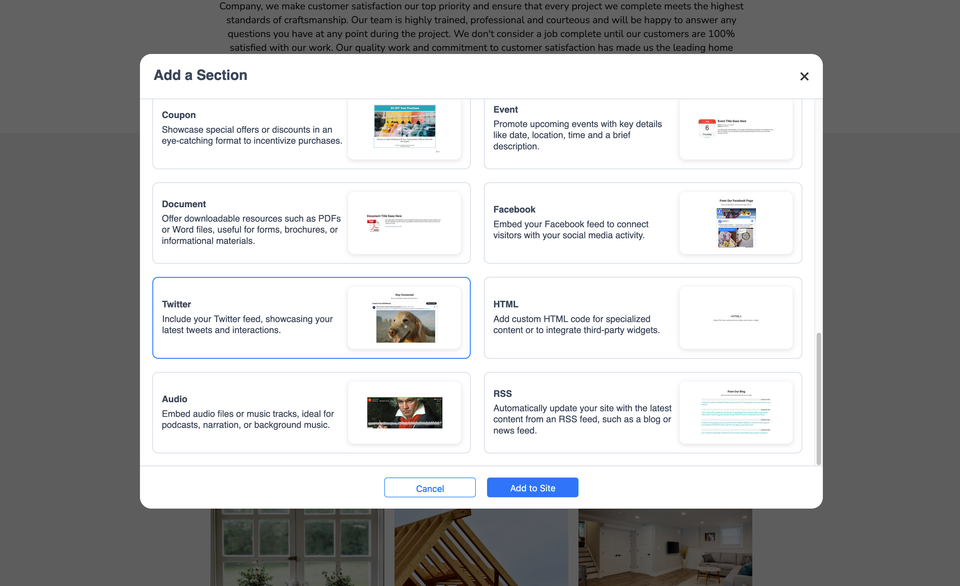This screenshot has height=586, width=960.
Task: Click the Coupon section title
Action: coord(179,115)
